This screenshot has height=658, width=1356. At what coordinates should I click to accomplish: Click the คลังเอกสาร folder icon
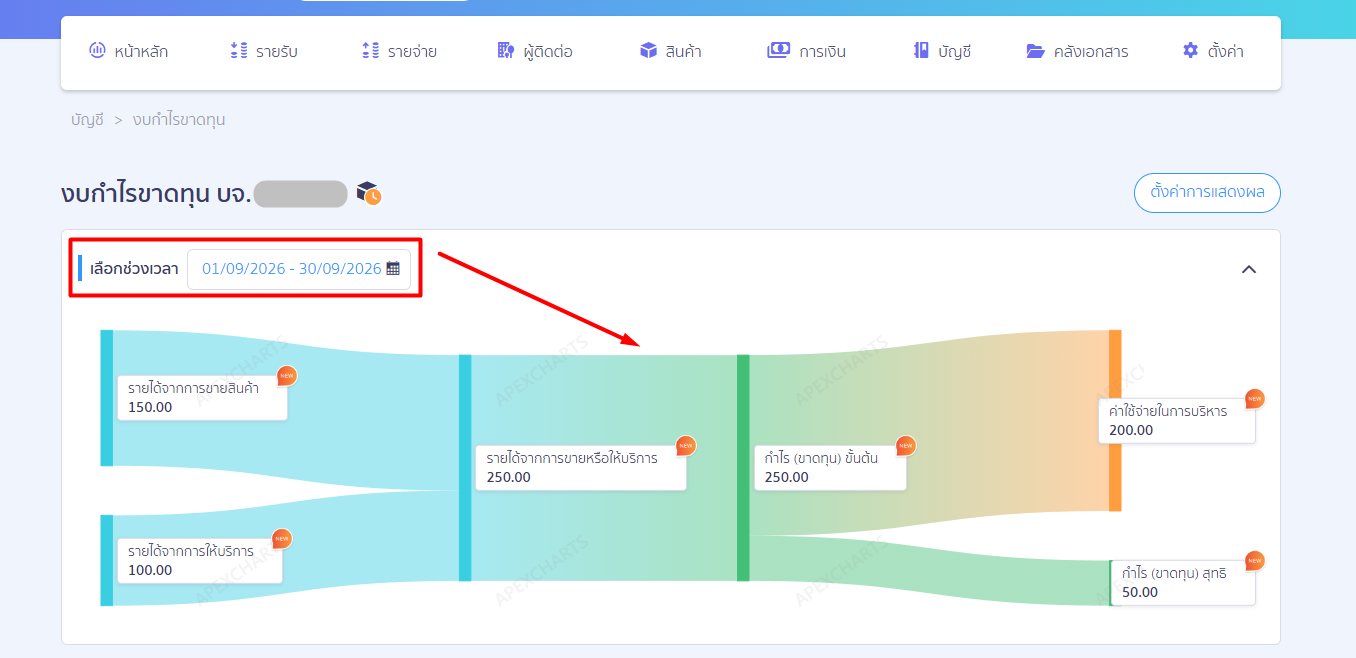1036,51
